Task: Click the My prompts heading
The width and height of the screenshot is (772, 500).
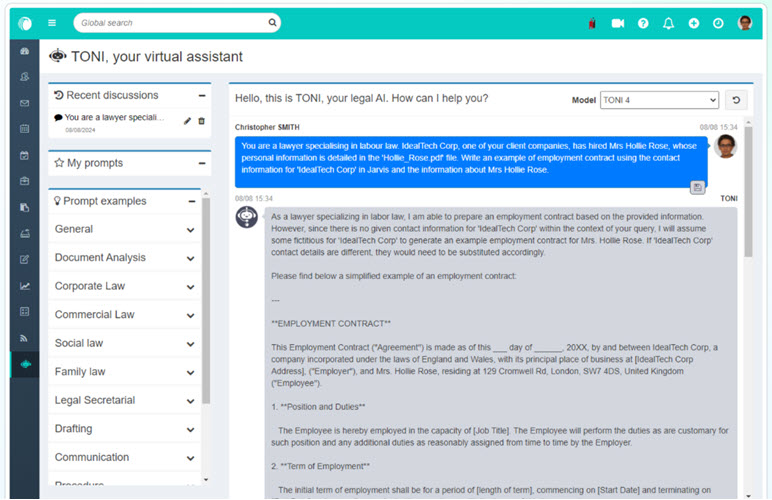Action: point(95,163)
